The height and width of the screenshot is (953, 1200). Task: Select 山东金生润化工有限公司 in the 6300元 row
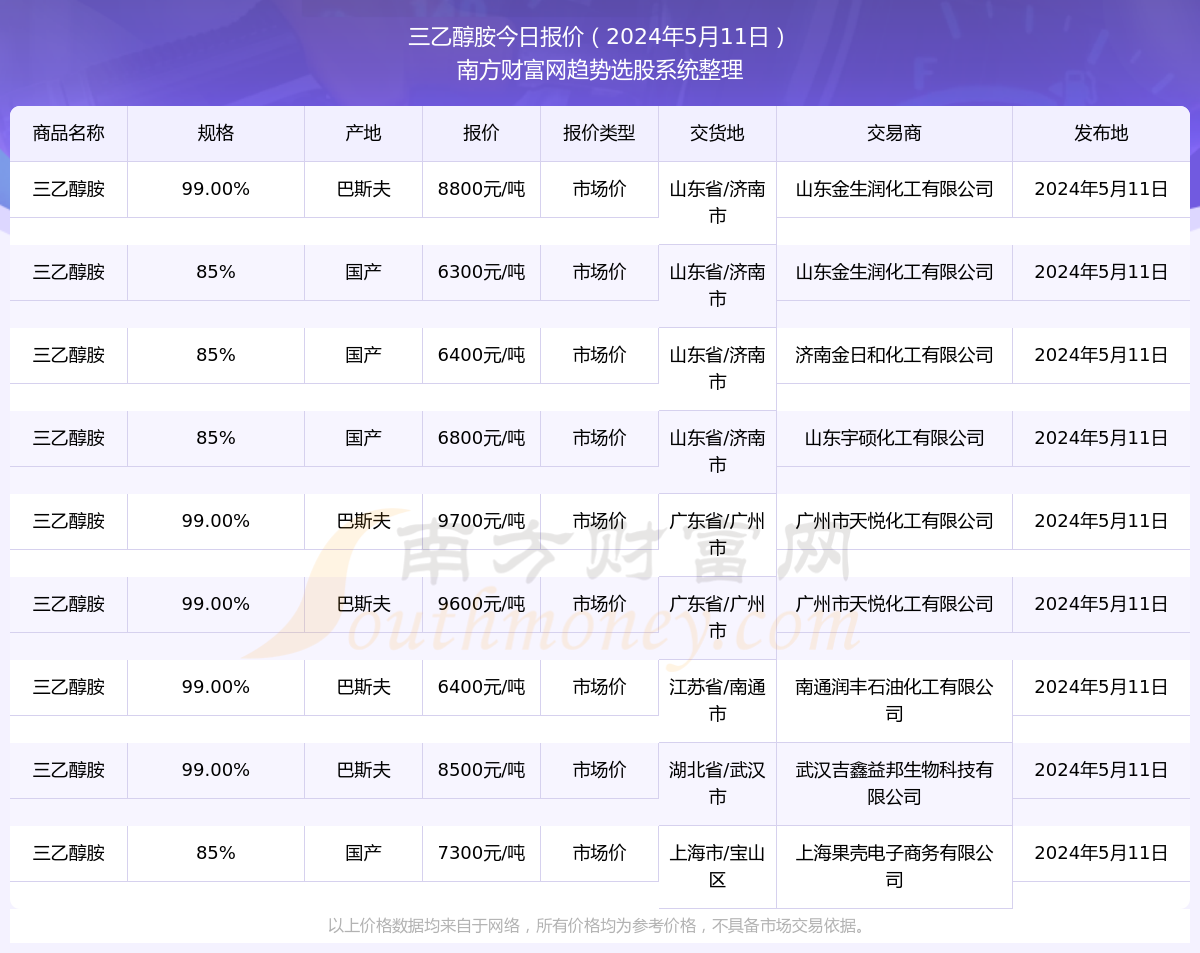[894, 271]
